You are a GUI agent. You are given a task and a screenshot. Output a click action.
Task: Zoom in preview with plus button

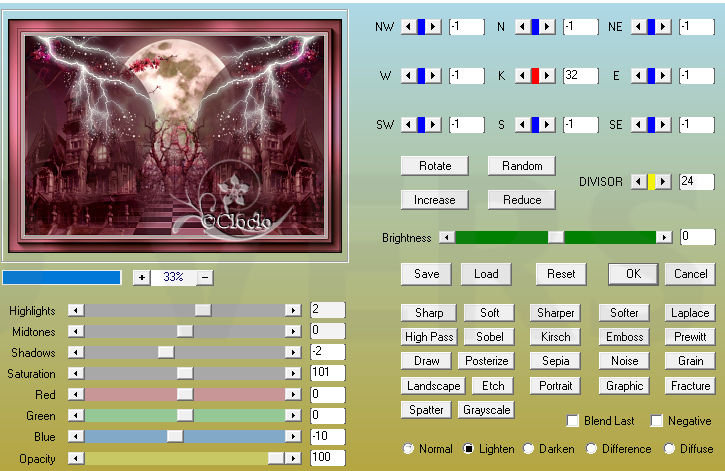click(x=141, y=277)
